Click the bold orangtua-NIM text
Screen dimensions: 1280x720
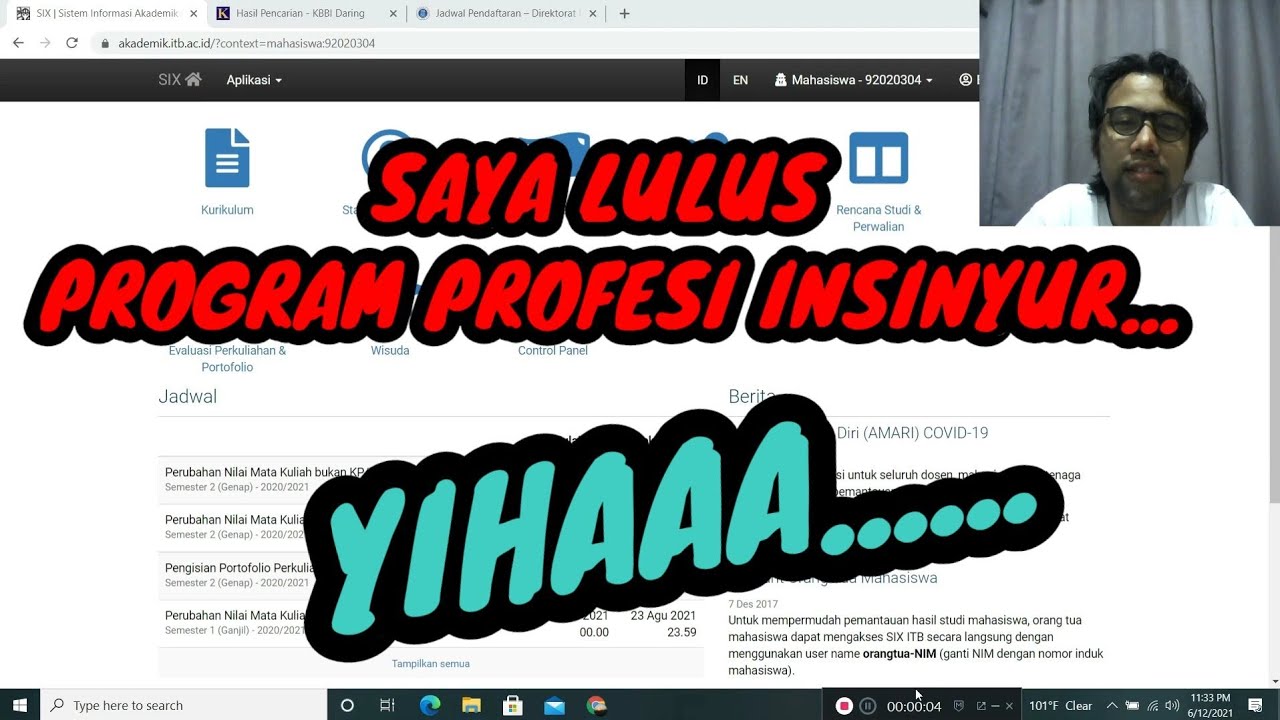pyautogui.click(x=899, y=654)
